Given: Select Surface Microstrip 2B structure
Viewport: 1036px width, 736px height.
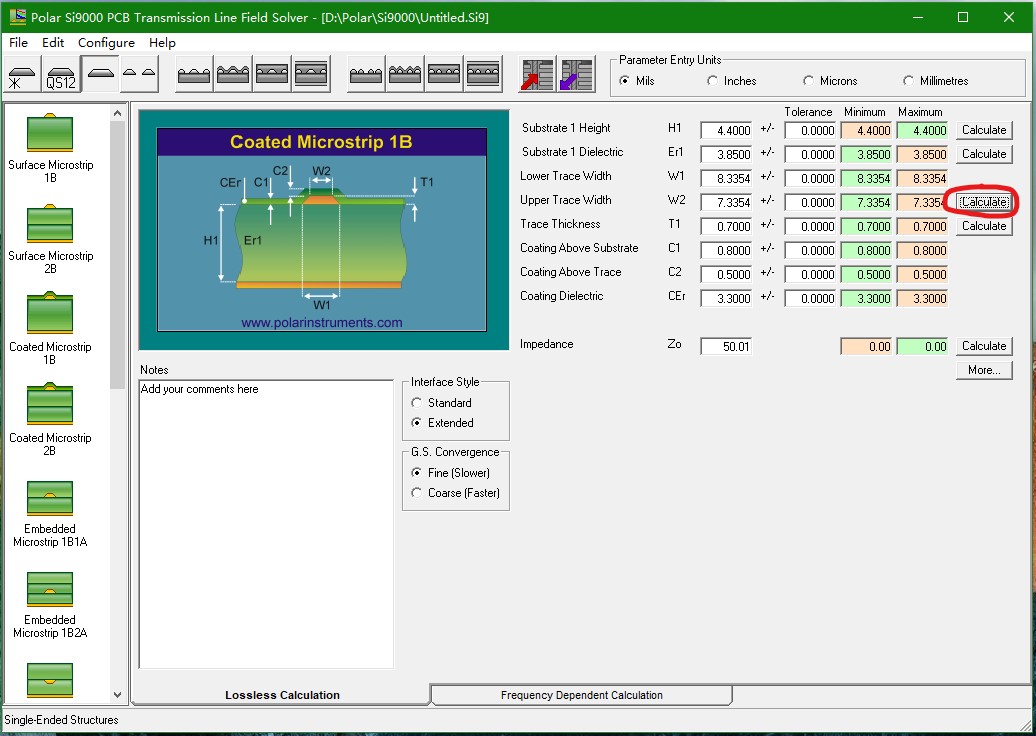Looking at the screenshot, I should [50, 239].
